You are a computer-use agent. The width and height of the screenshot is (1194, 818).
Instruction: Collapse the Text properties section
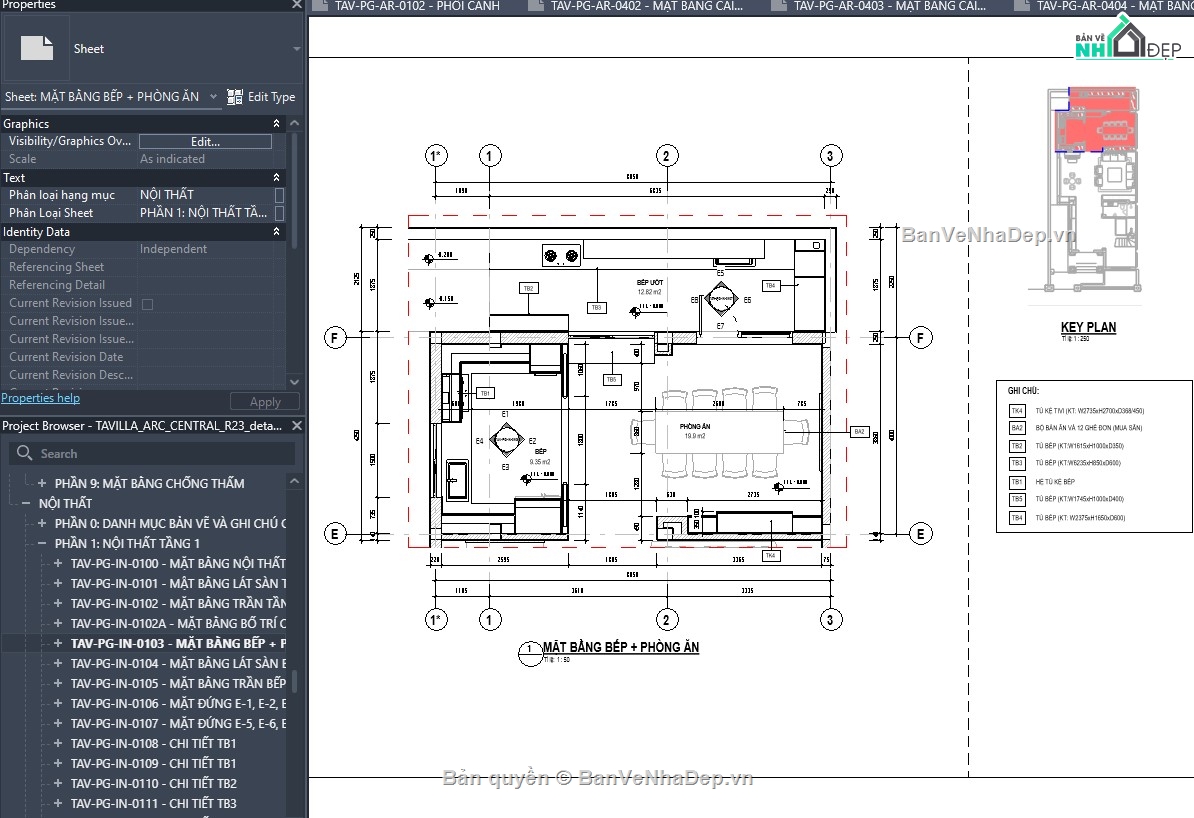(276, 177)
